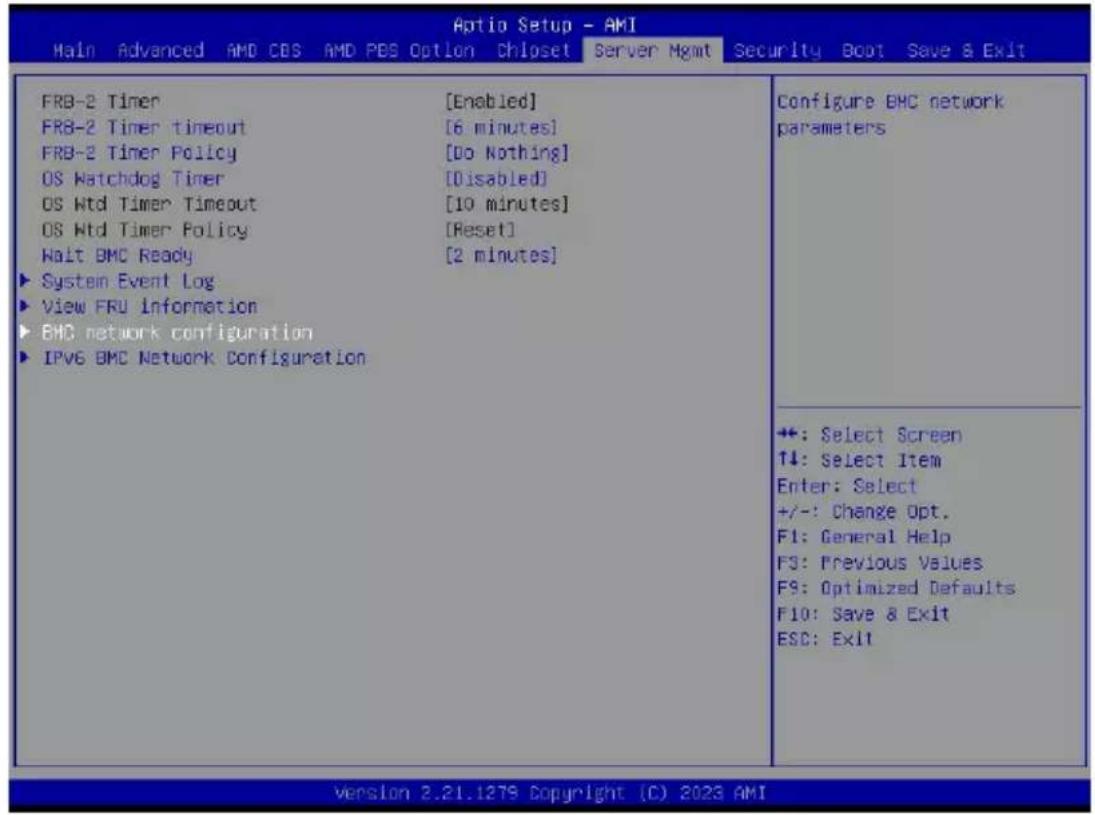Open the Advanced tab

coord(161,50)
